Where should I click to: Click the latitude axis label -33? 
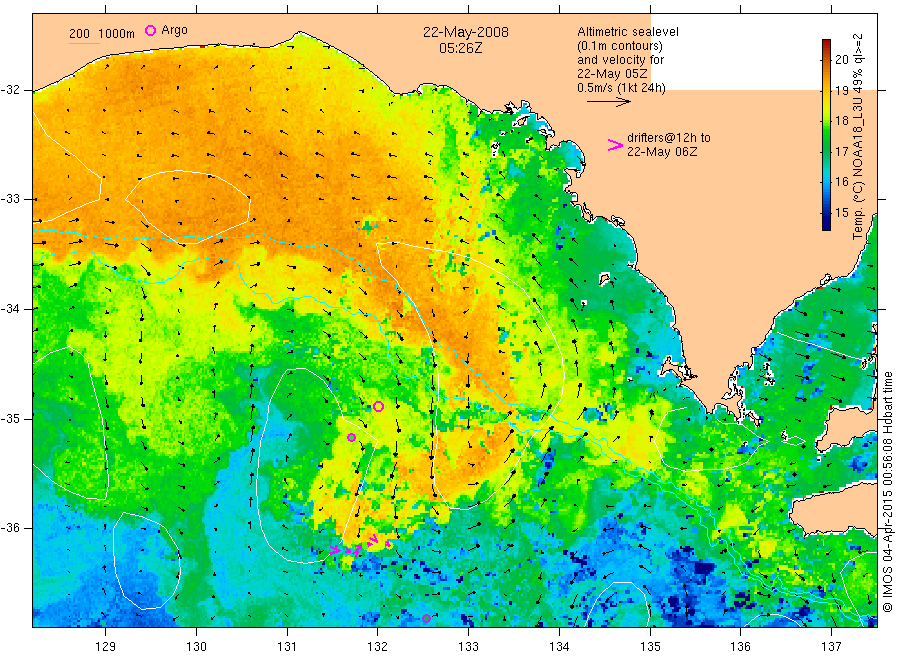(x=10, y=199)
